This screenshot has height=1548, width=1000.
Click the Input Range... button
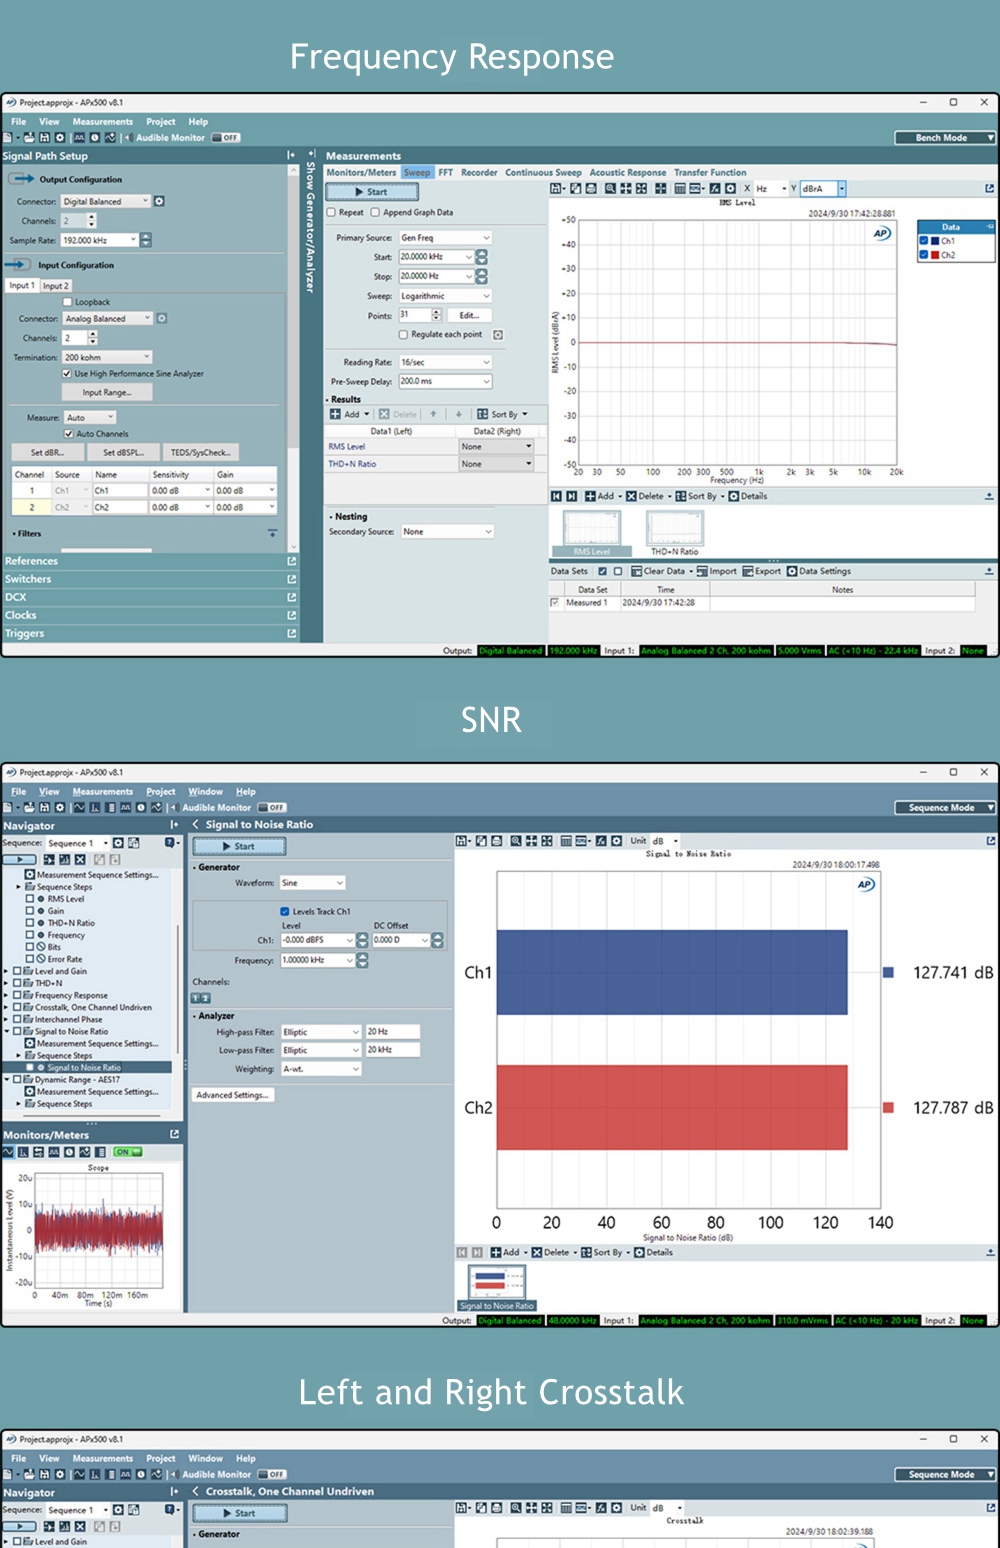tap(105, 392)
